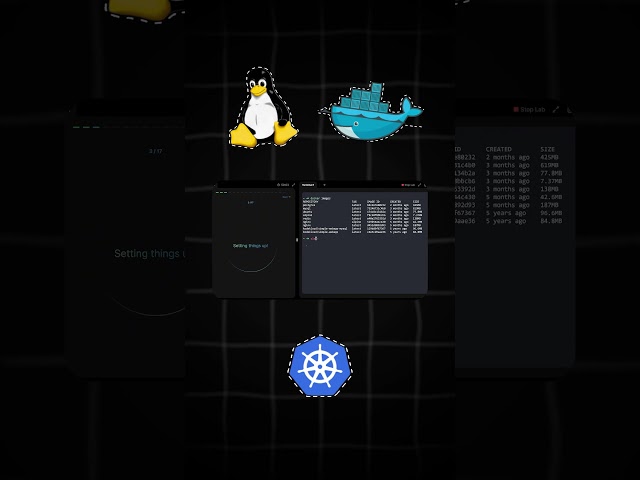Click expand arrows icon beside background Stop Lab

(556, 109)
